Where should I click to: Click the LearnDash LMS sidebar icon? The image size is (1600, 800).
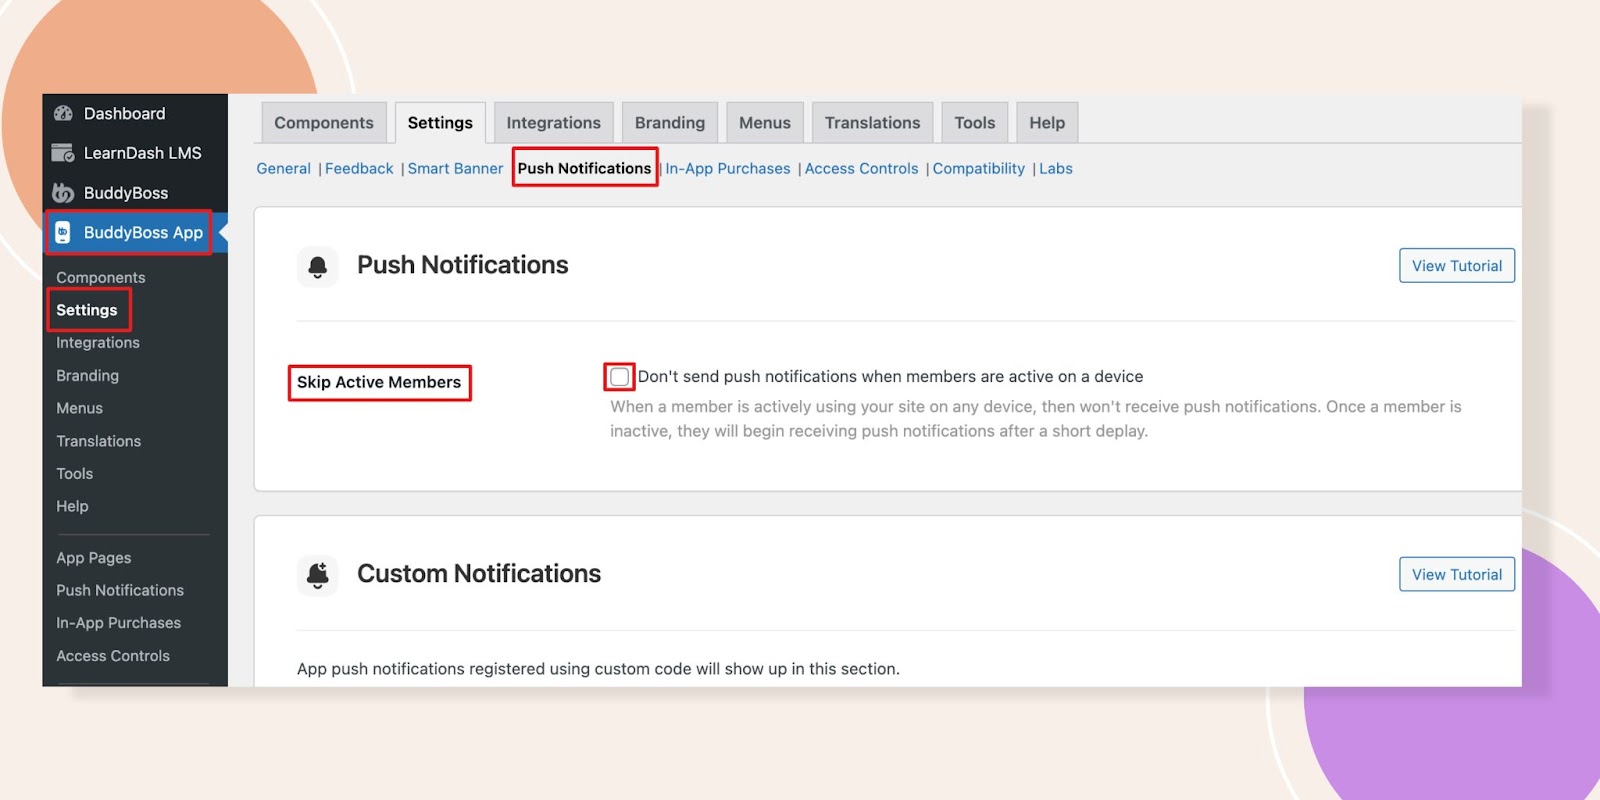(63, 153)
